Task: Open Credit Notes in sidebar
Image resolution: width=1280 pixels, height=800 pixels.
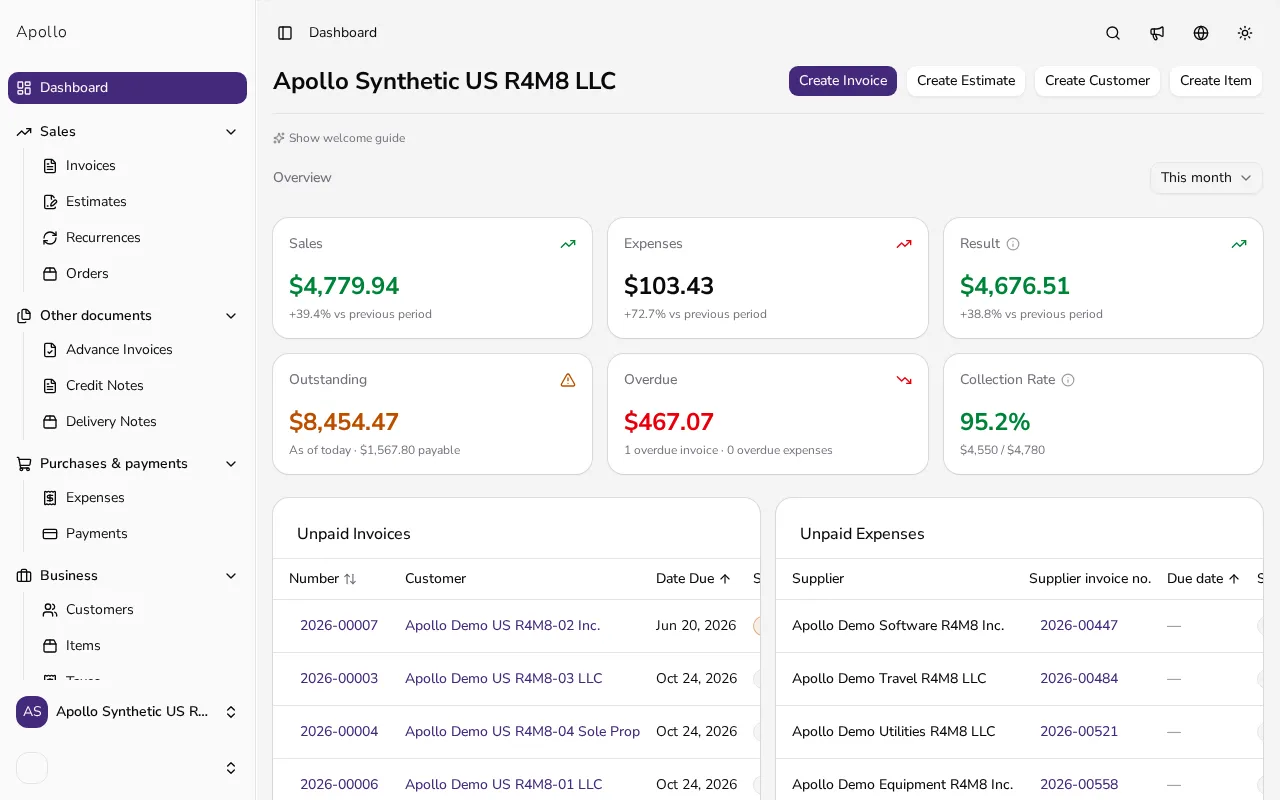Action: (140, 386)
